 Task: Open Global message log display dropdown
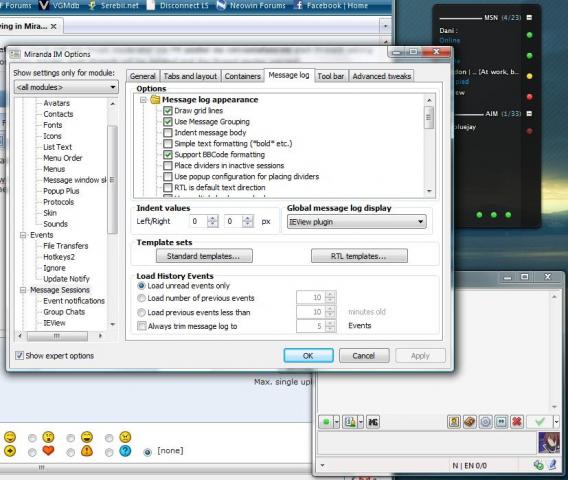click(356, 222)
